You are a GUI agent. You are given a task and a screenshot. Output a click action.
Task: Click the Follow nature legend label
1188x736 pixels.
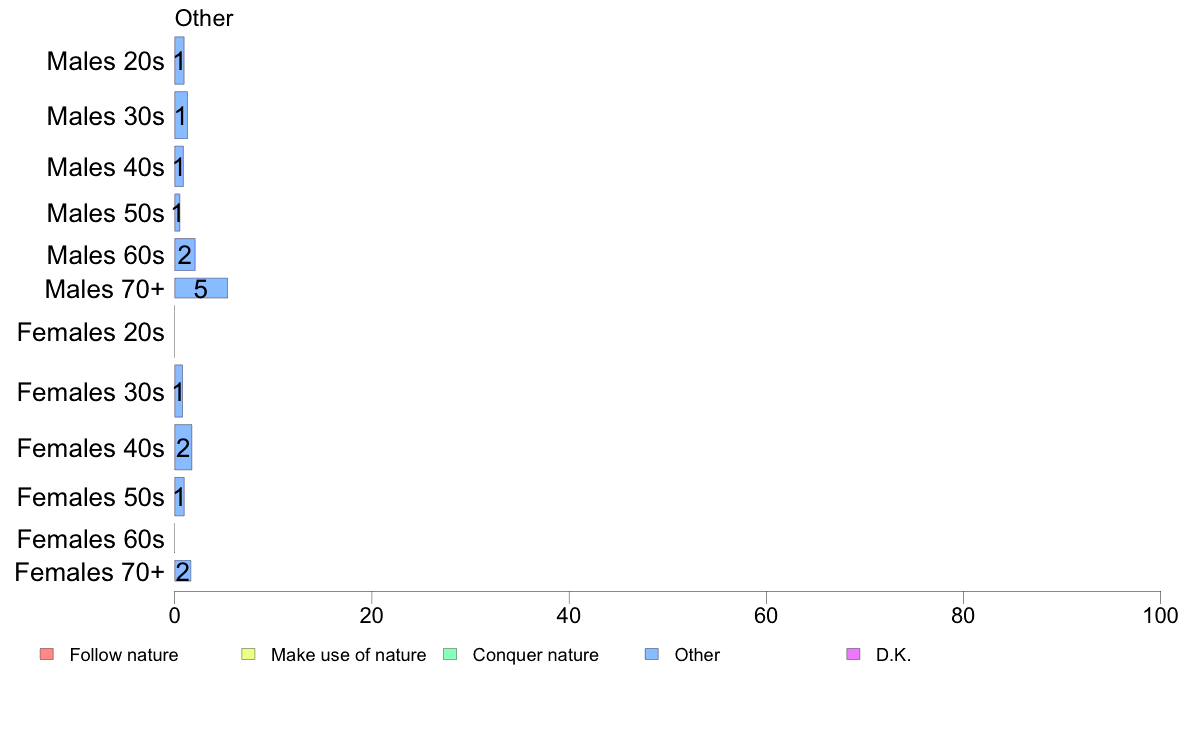(x=123, y=655)
